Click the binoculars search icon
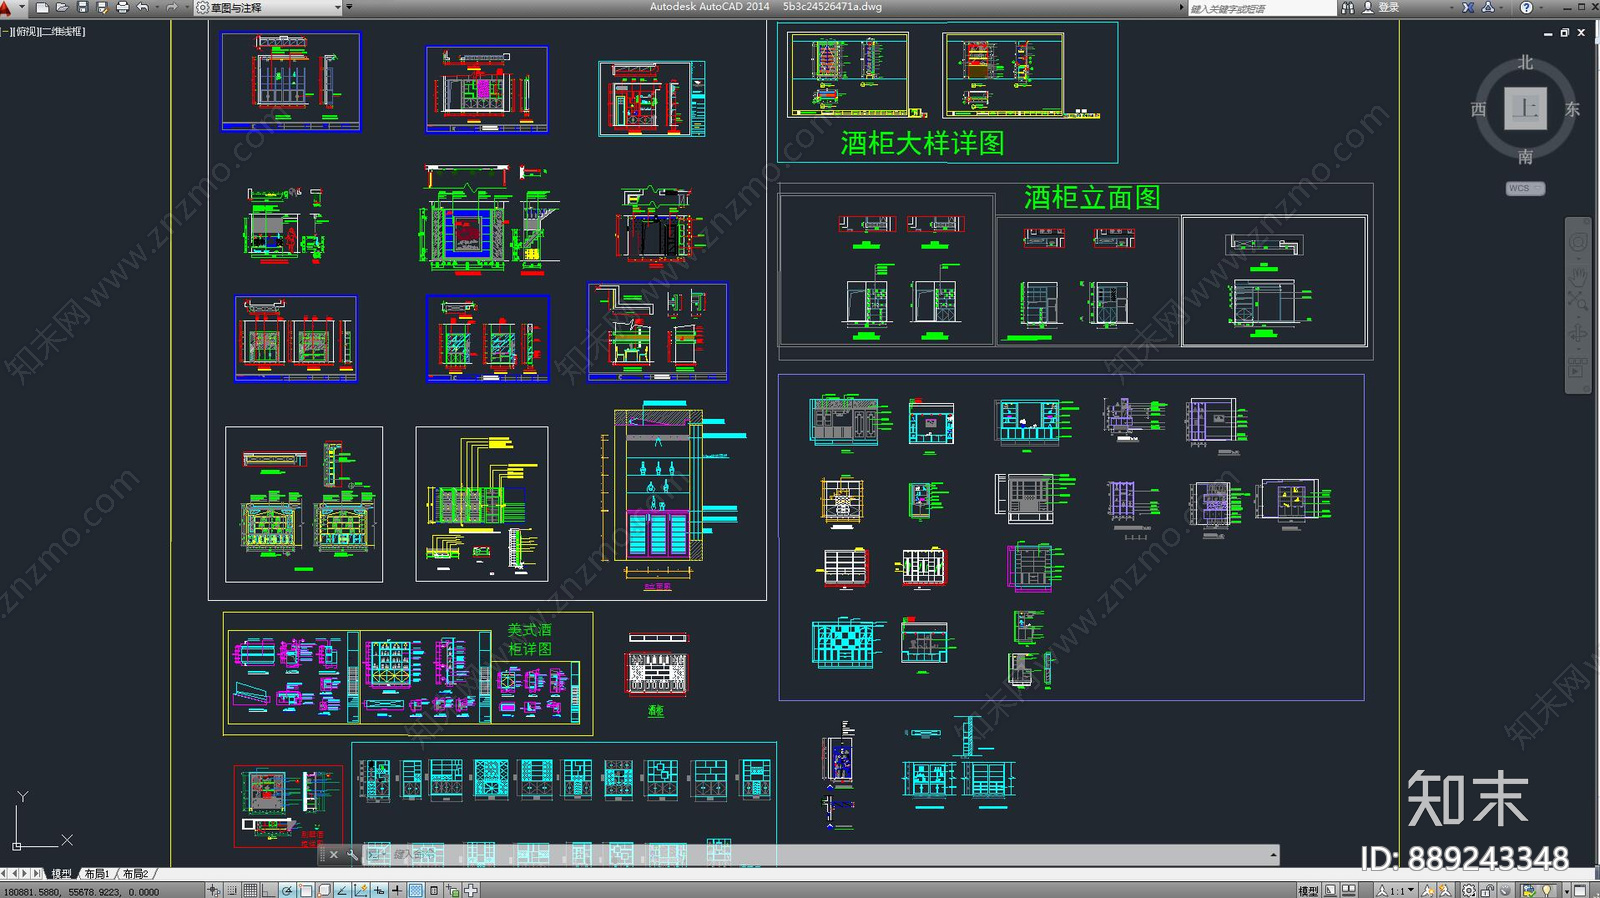This screenshot has height=898, width=1600. 1347,7
